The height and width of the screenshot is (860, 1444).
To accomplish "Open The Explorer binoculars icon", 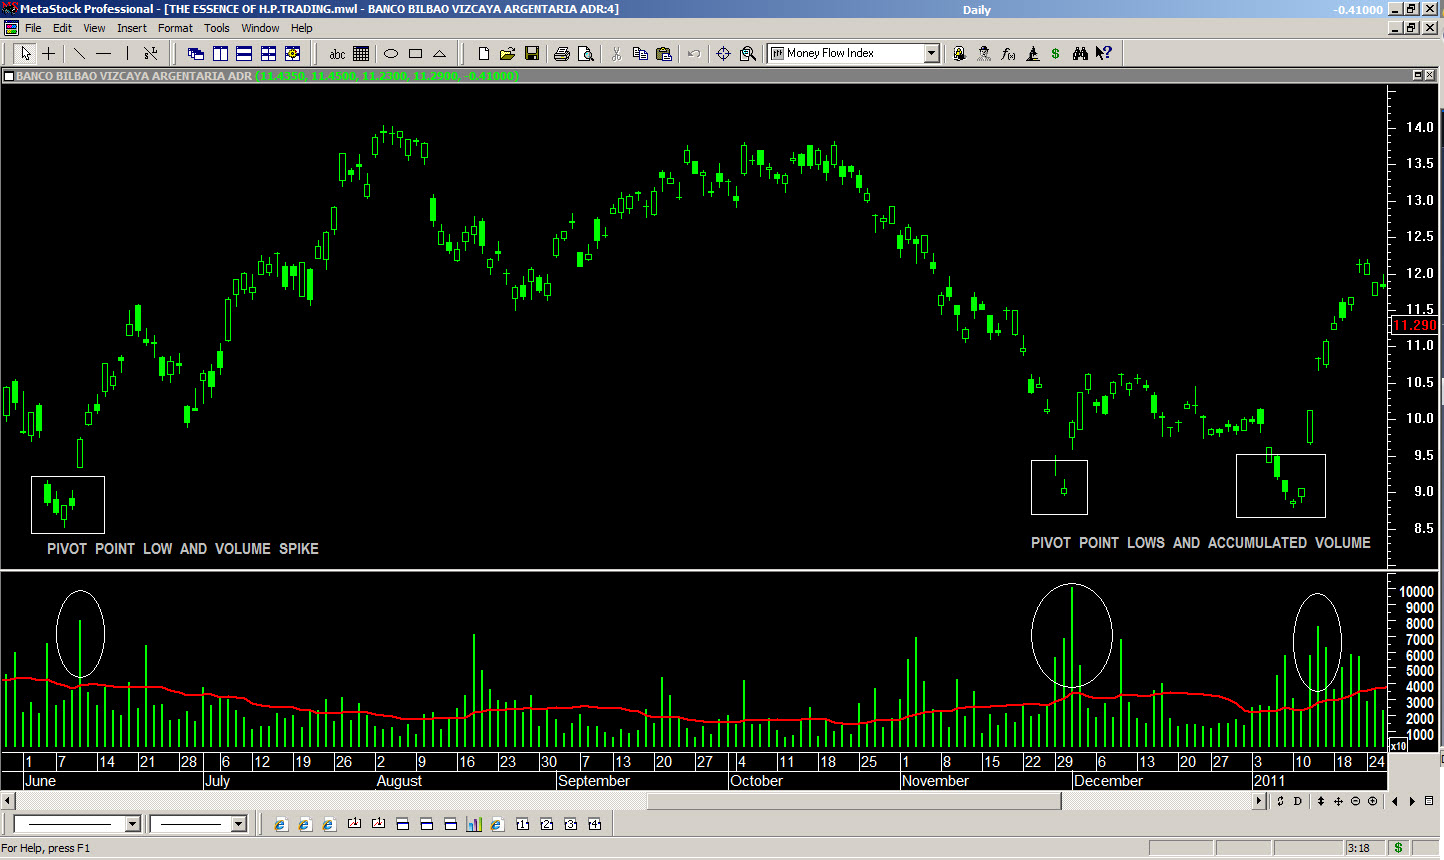I will (1080, 54).
